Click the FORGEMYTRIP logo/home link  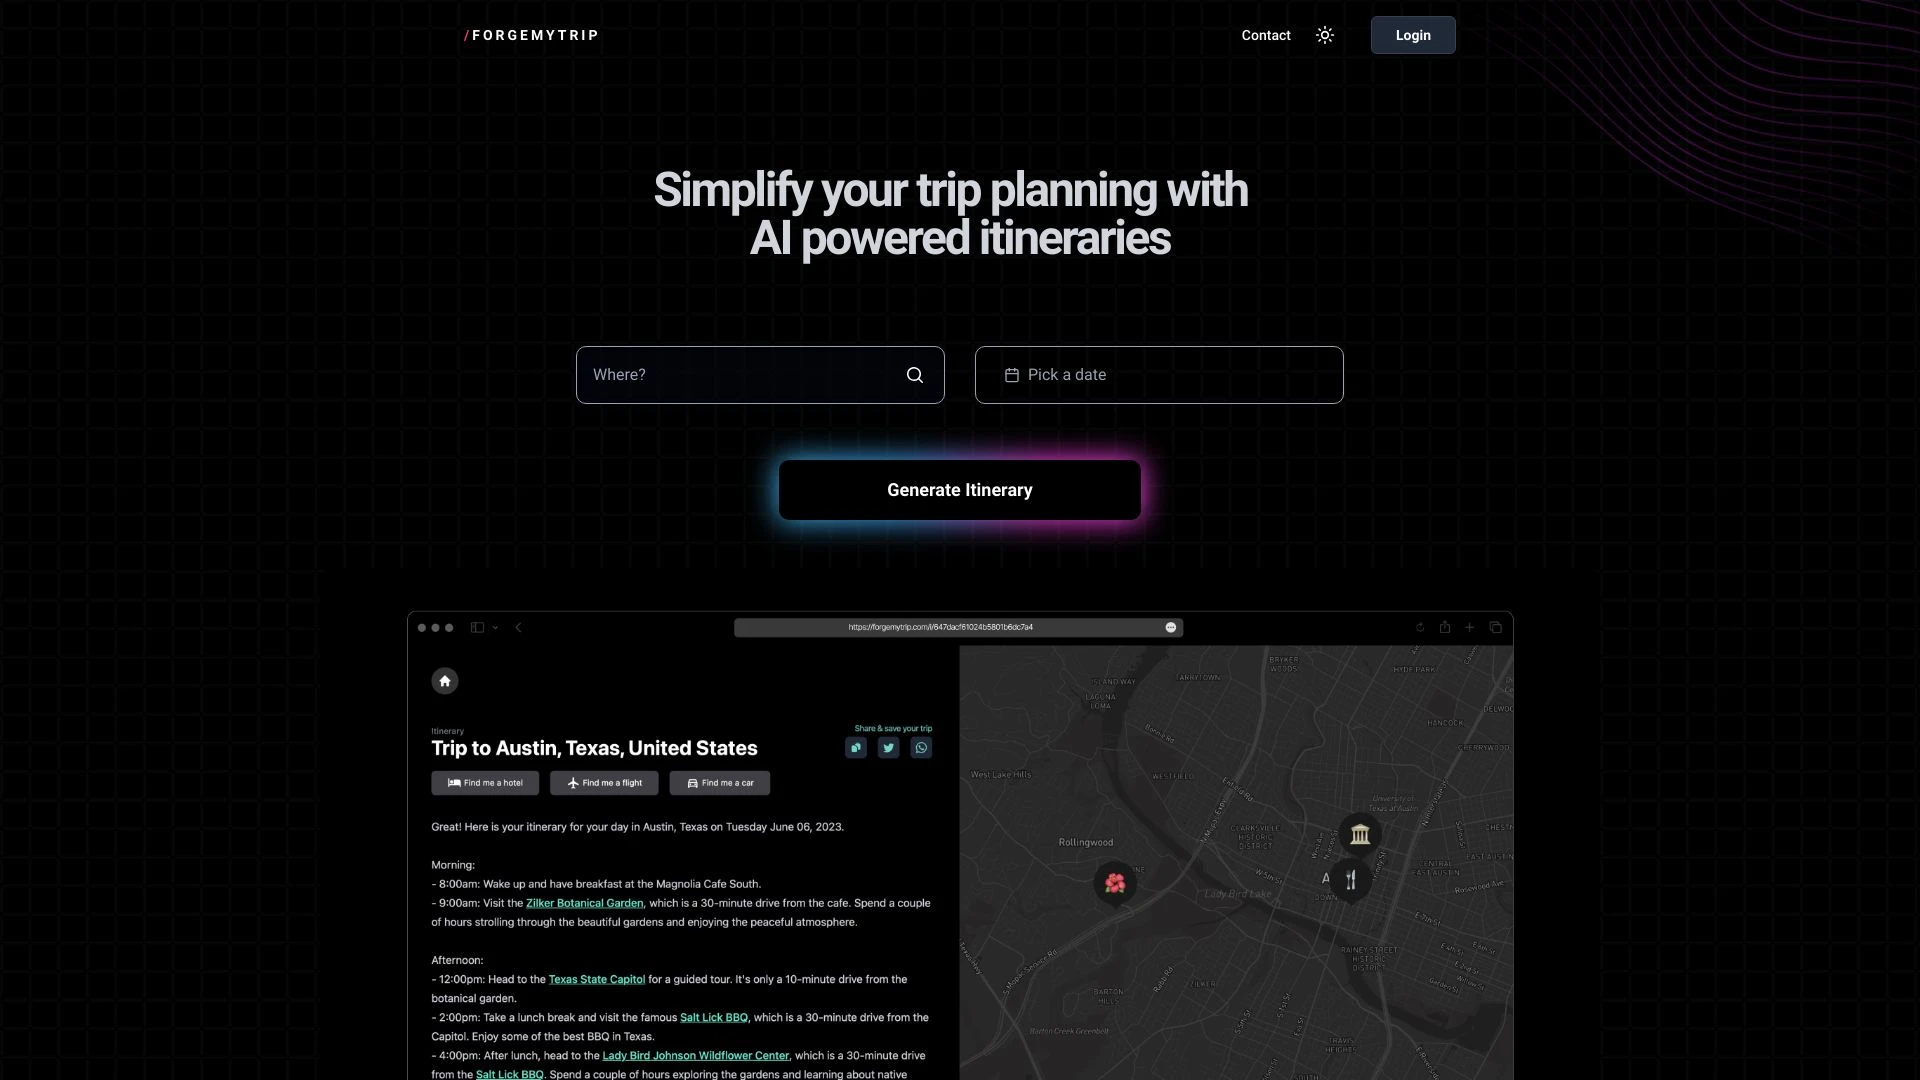[530, 34]
